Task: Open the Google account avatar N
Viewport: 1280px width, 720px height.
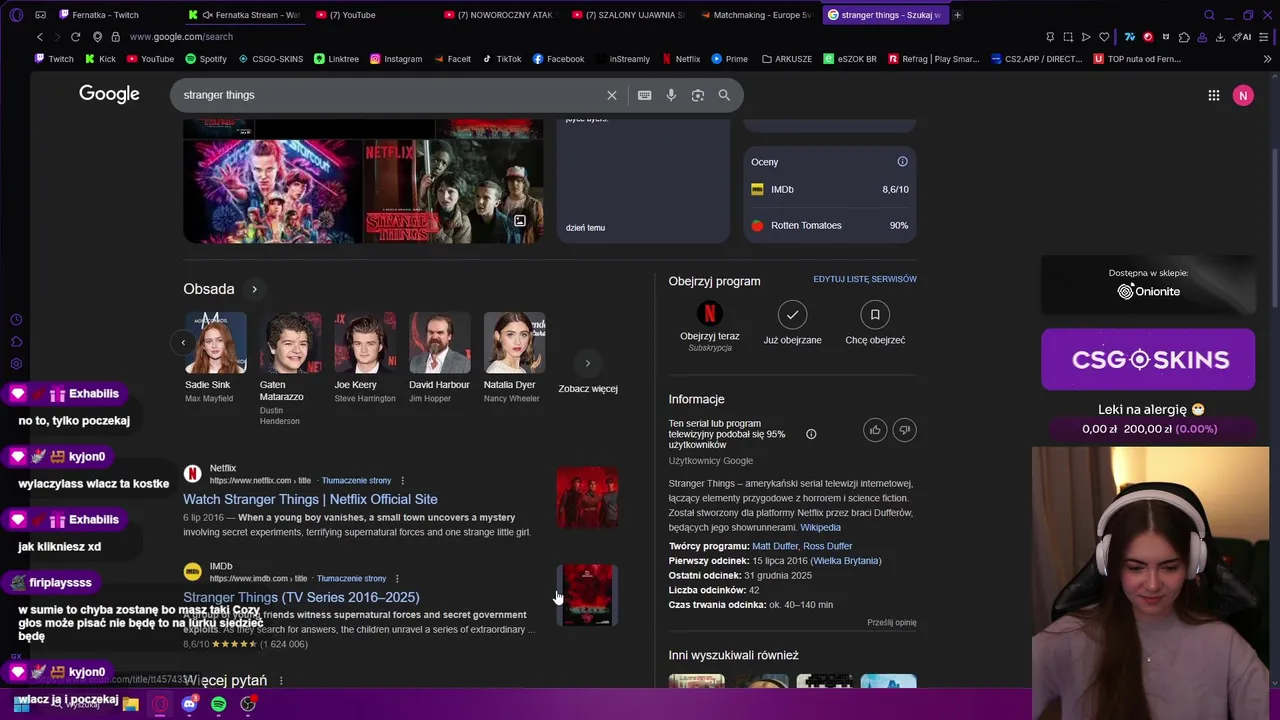Action: pos(1243,95)
